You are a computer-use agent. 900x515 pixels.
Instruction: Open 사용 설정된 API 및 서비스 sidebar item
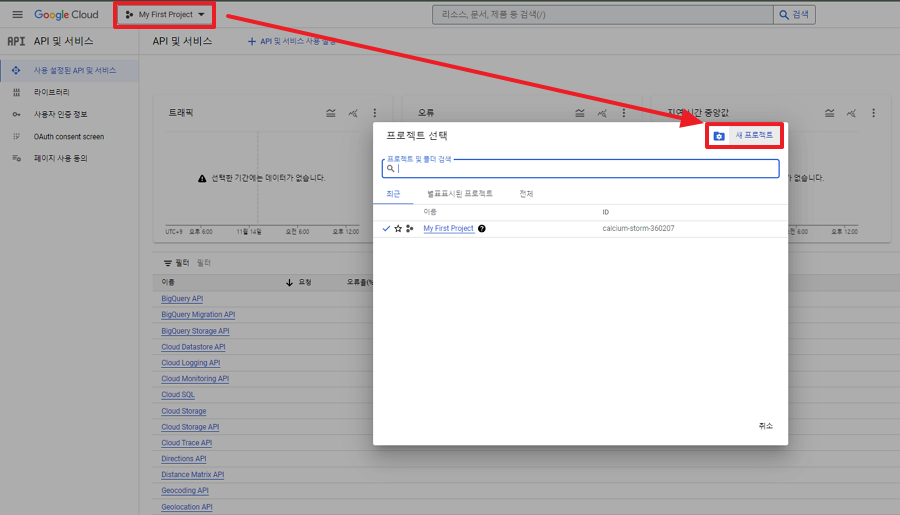69,70
